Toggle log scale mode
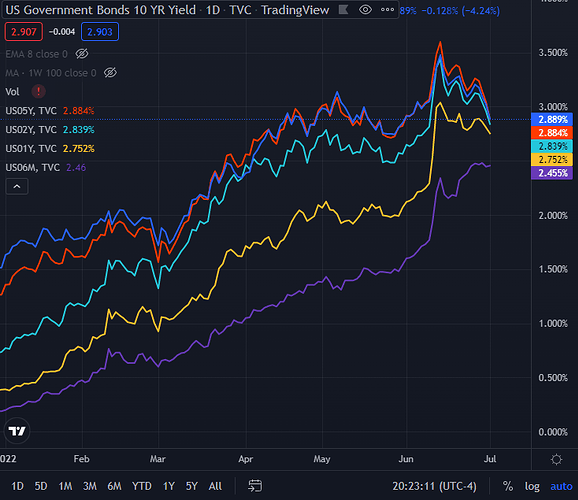This screenshot has height=500, width=578. tap(532, 486)
